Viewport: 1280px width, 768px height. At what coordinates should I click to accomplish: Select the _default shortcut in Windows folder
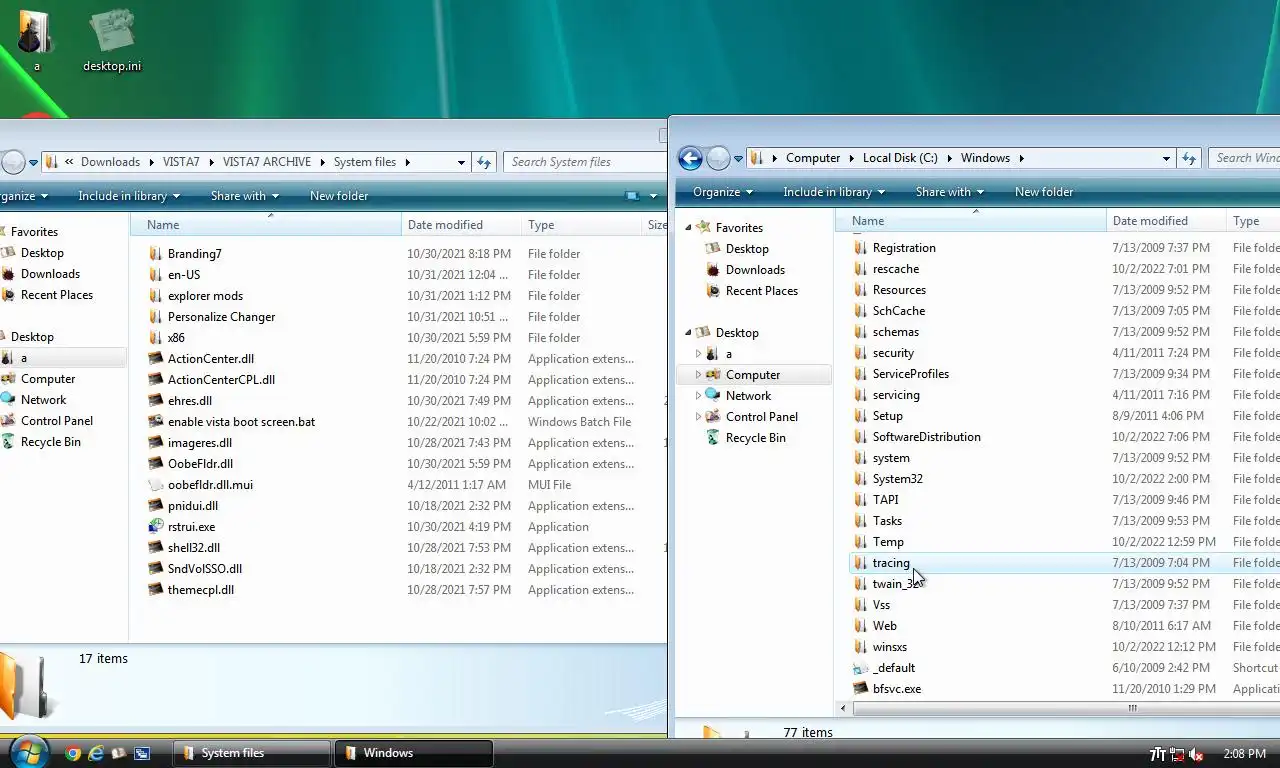point(893,668)
